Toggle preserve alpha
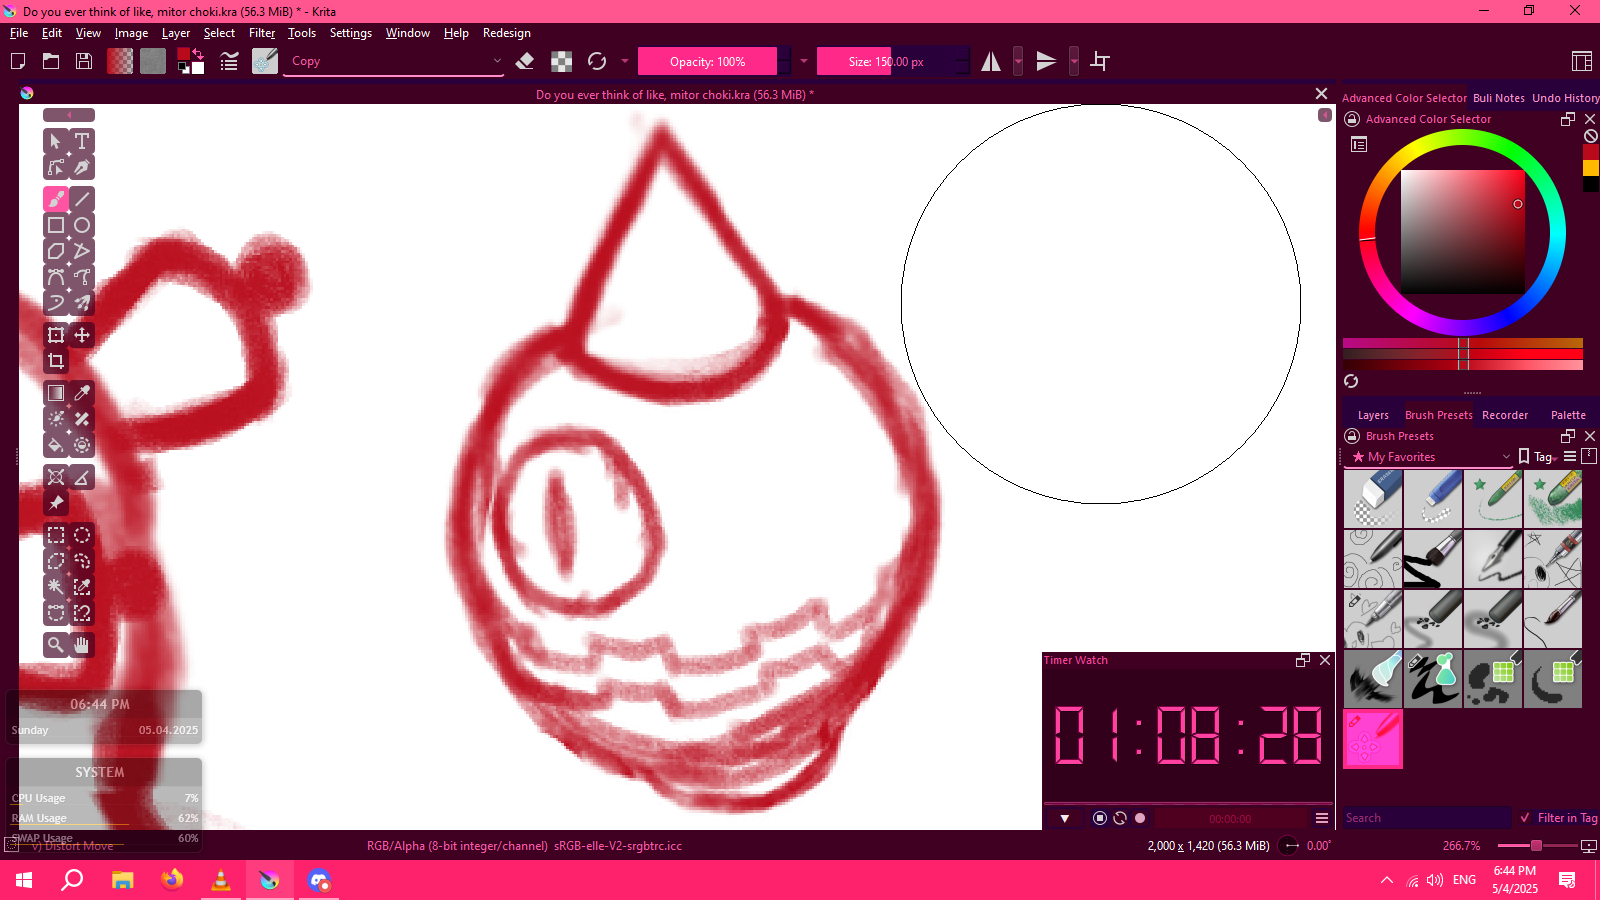1600x900 pixels. (562, 61)
